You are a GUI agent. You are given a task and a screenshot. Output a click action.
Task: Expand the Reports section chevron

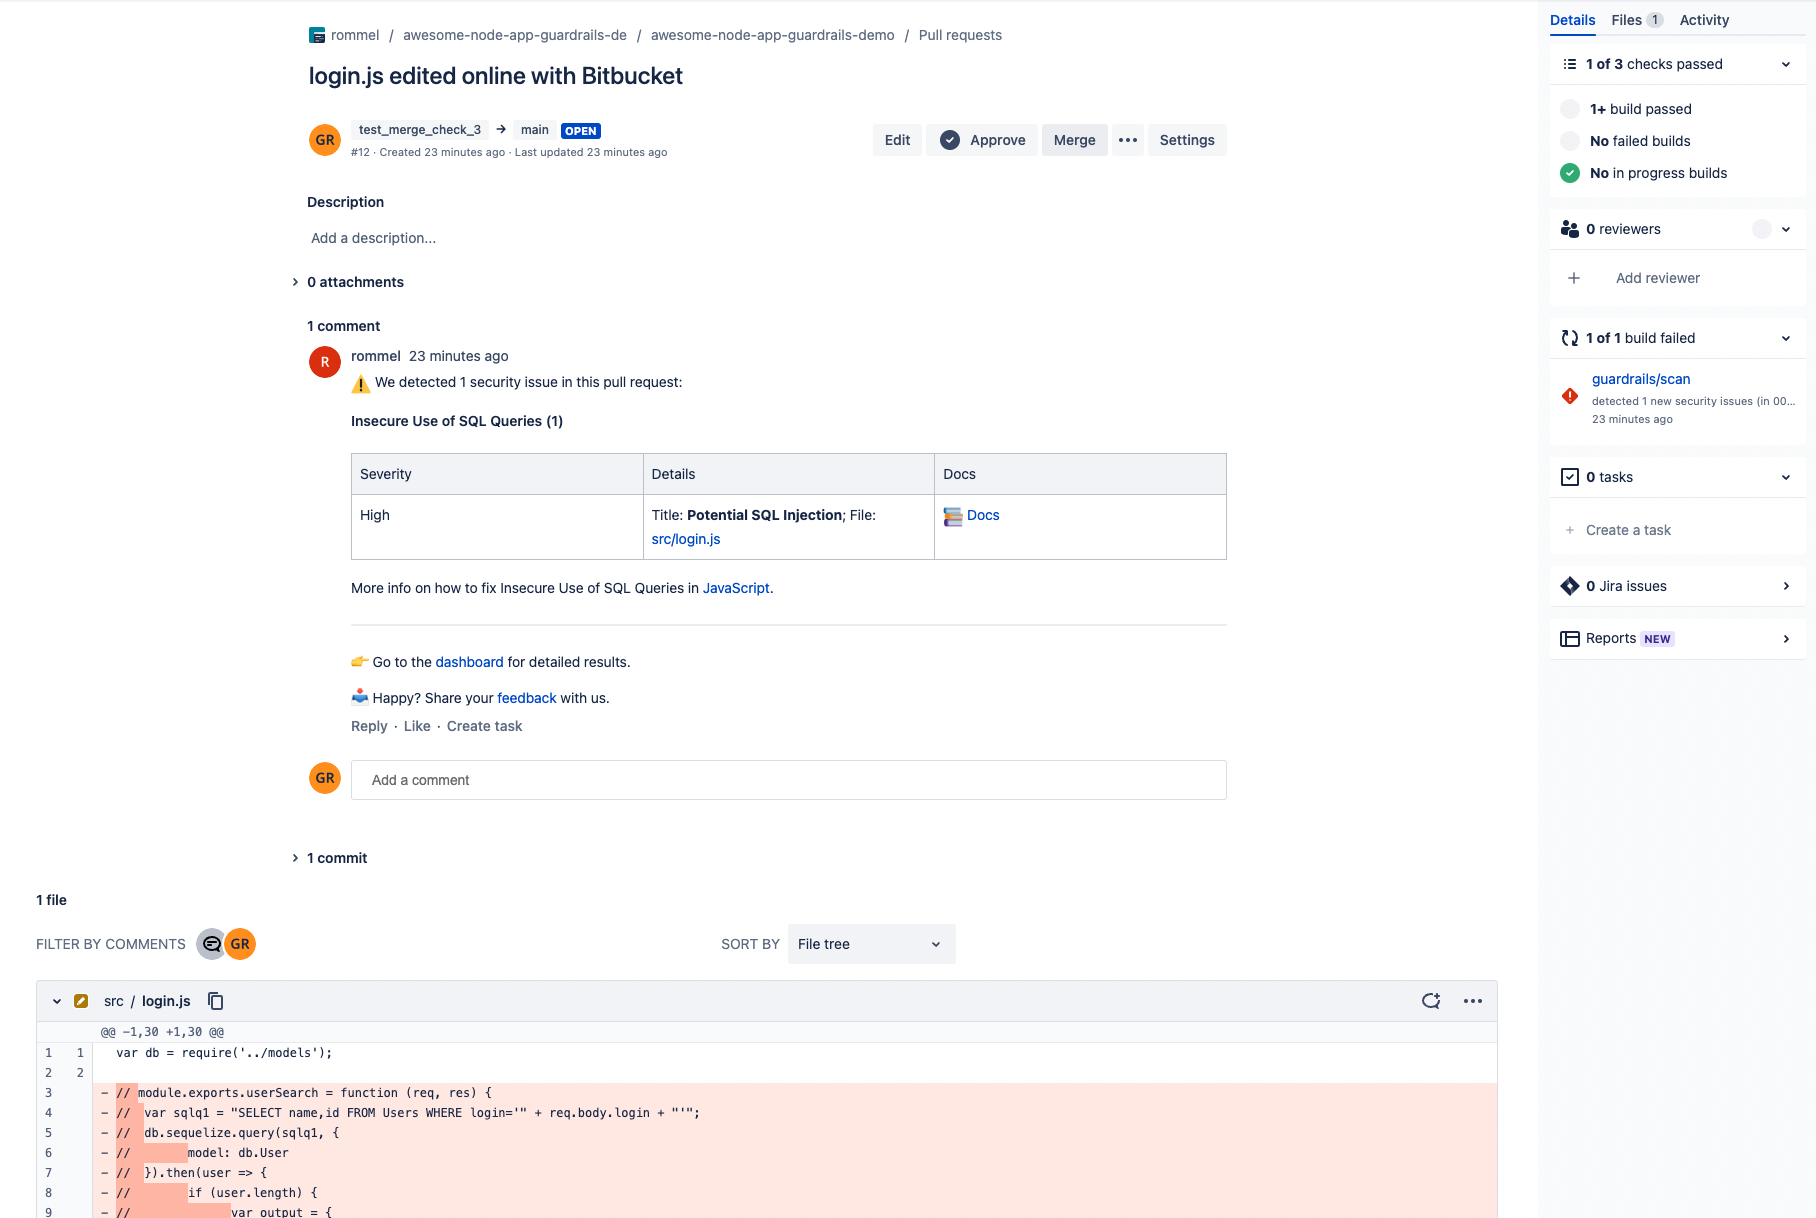pyautogui.click(x=1786, y=639)
